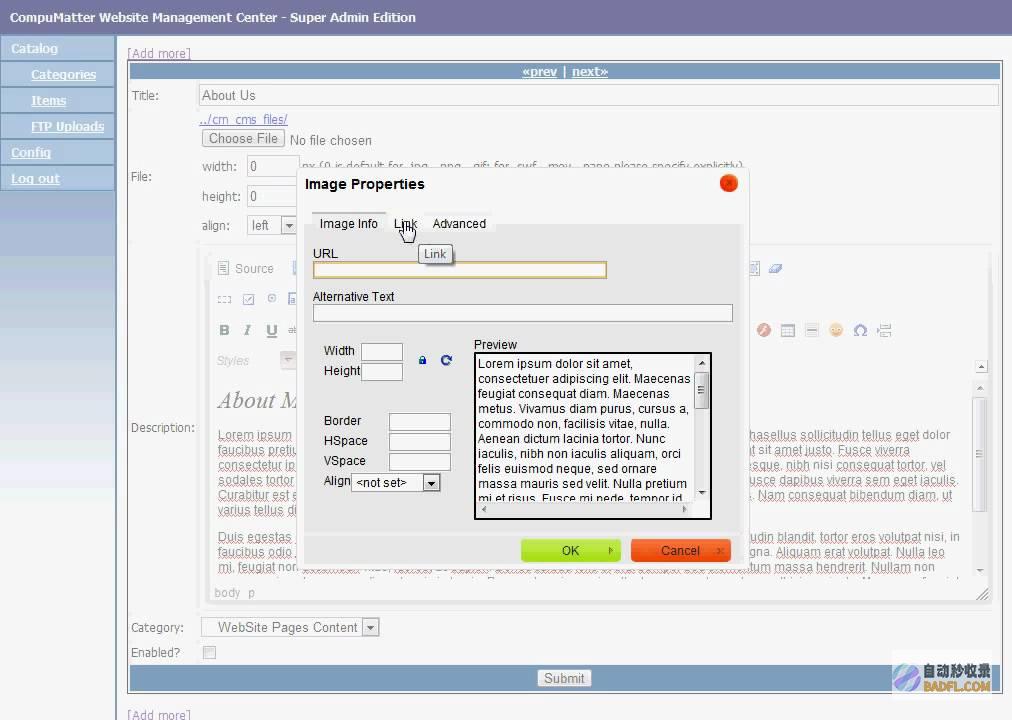Viewport: 1012px width, 720px height.
Task: Click the preview horizontal scrollbar
Action: 584,509
